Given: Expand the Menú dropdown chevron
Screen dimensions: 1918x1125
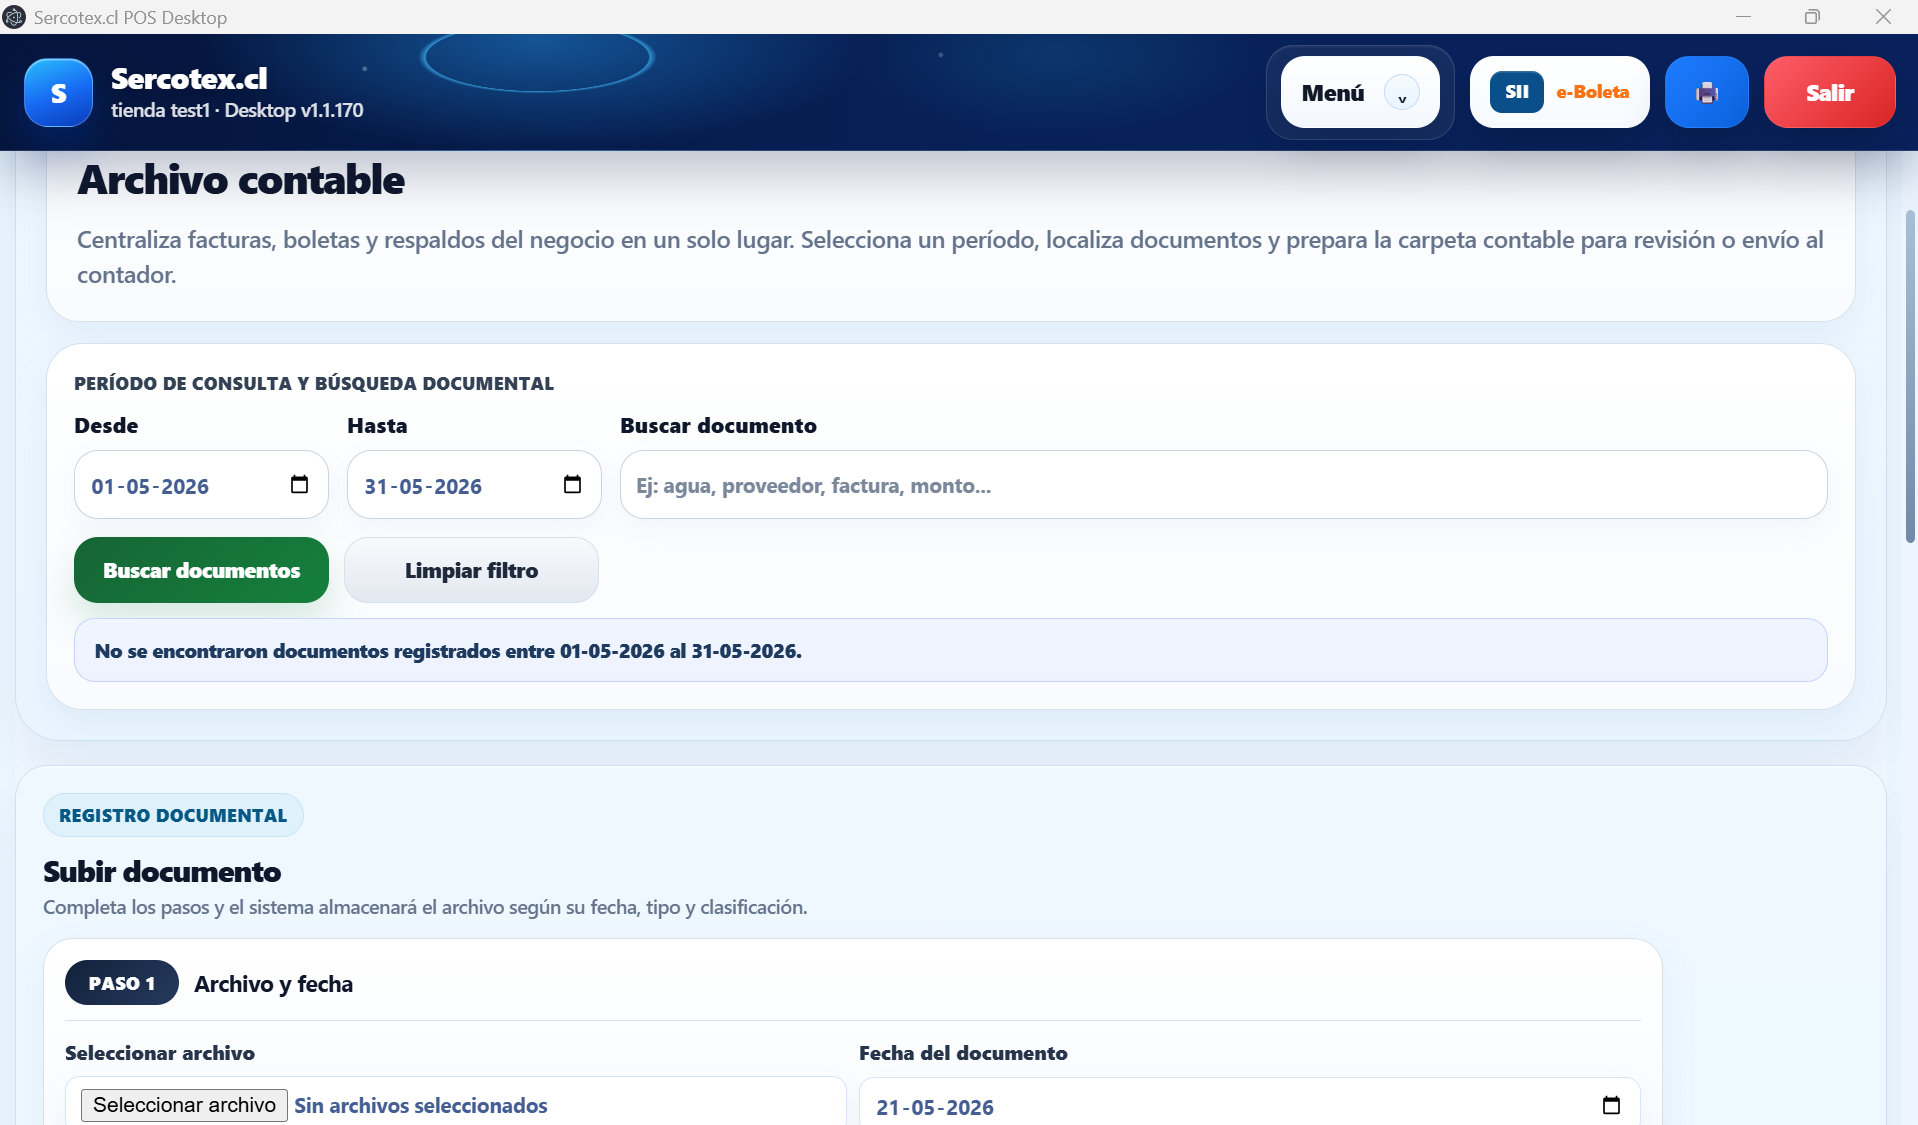Looking at the screenshot, I should (1402, 93).
